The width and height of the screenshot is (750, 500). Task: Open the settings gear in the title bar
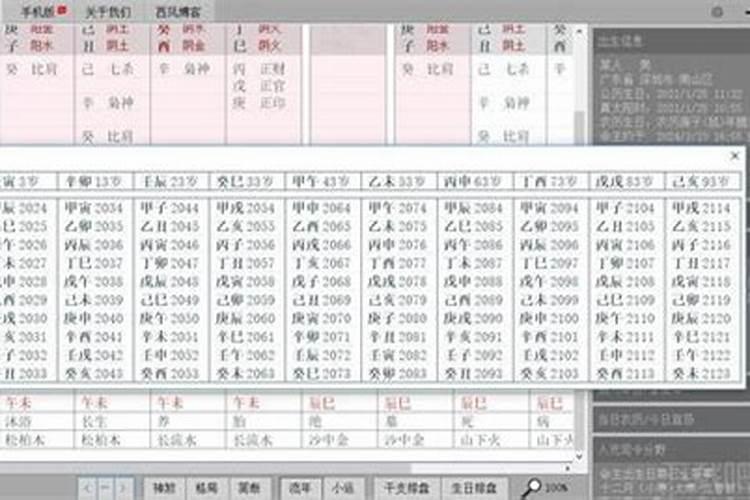(x=717, y=12)
